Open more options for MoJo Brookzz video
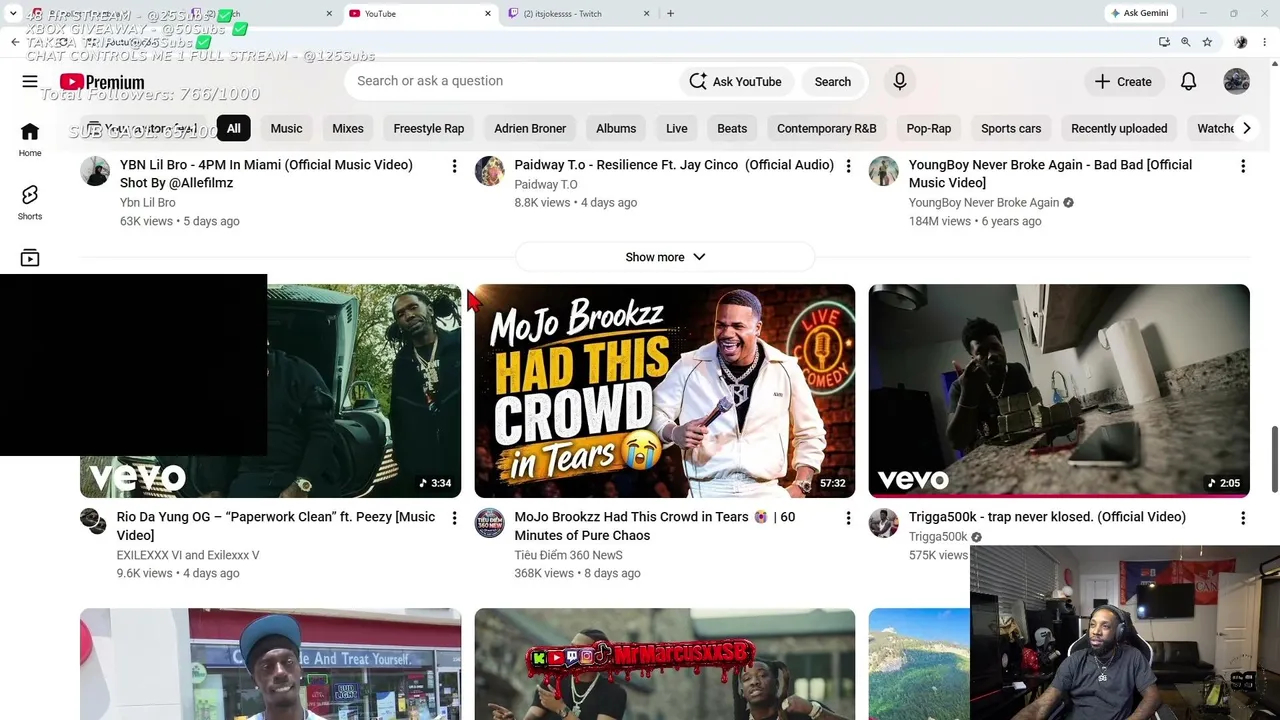The height and width of the screenshot is (720, 1280). pyautogui.click(x=848, y=518)
